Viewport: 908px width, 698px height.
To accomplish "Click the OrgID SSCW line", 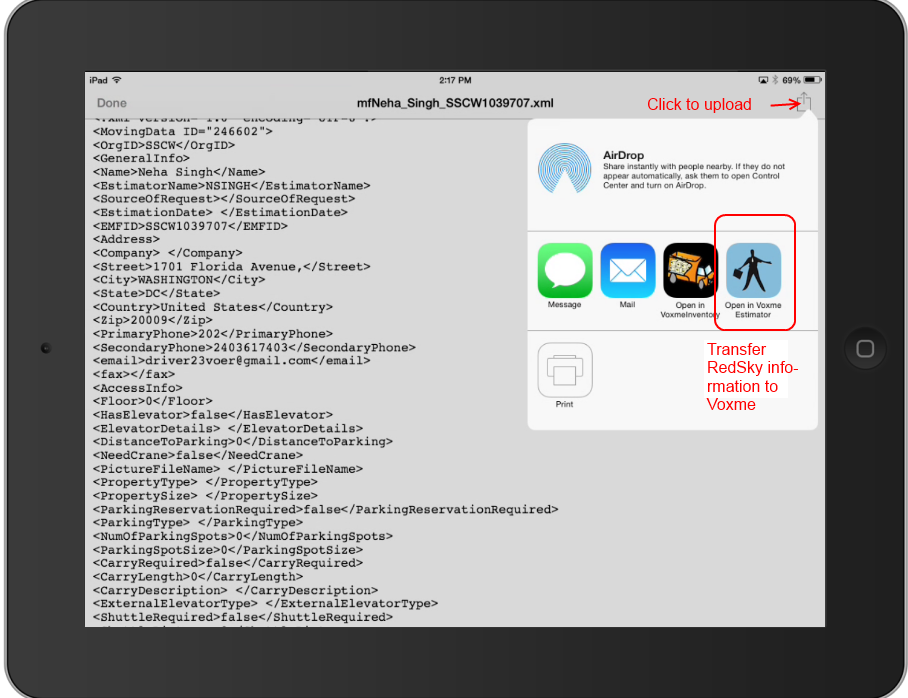I will 164,145.
